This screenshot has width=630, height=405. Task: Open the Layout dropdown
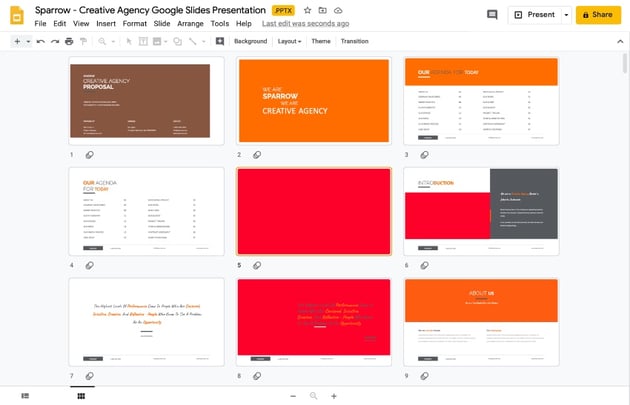tap(289, 41)
